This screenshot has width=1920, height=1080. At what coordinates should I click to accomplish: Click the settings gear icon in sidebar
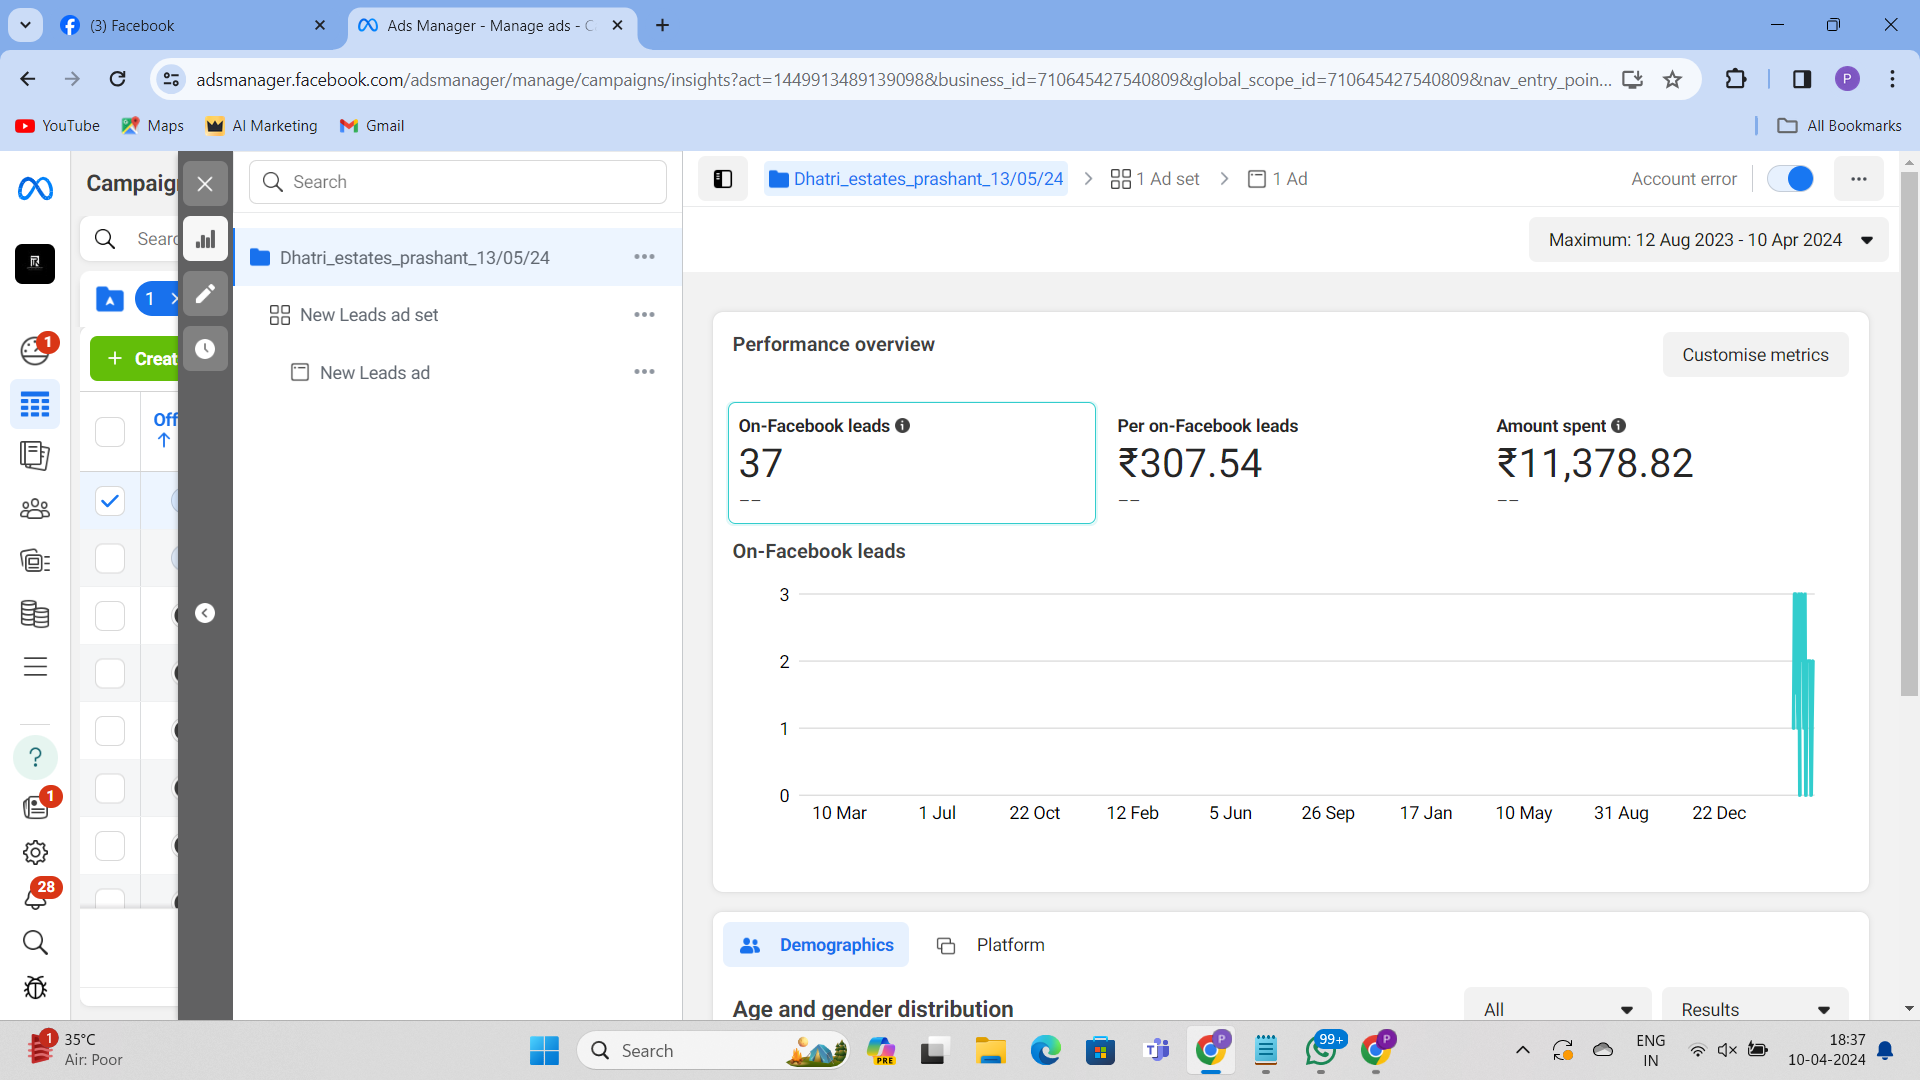[36, 852]
